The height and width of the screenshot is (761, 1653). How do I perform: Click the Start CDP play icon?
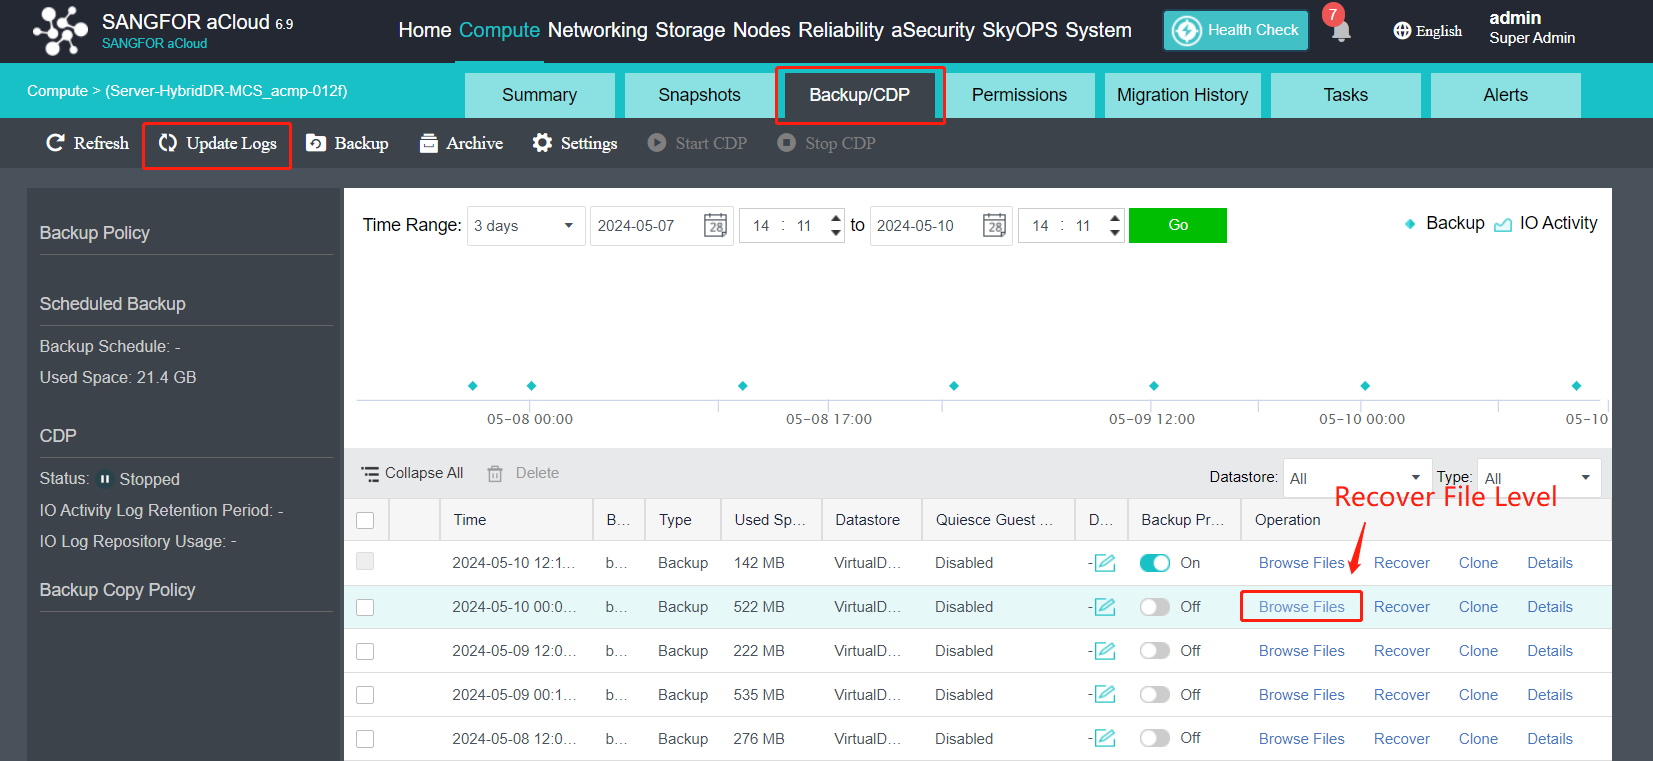click(x=657, y=143)
